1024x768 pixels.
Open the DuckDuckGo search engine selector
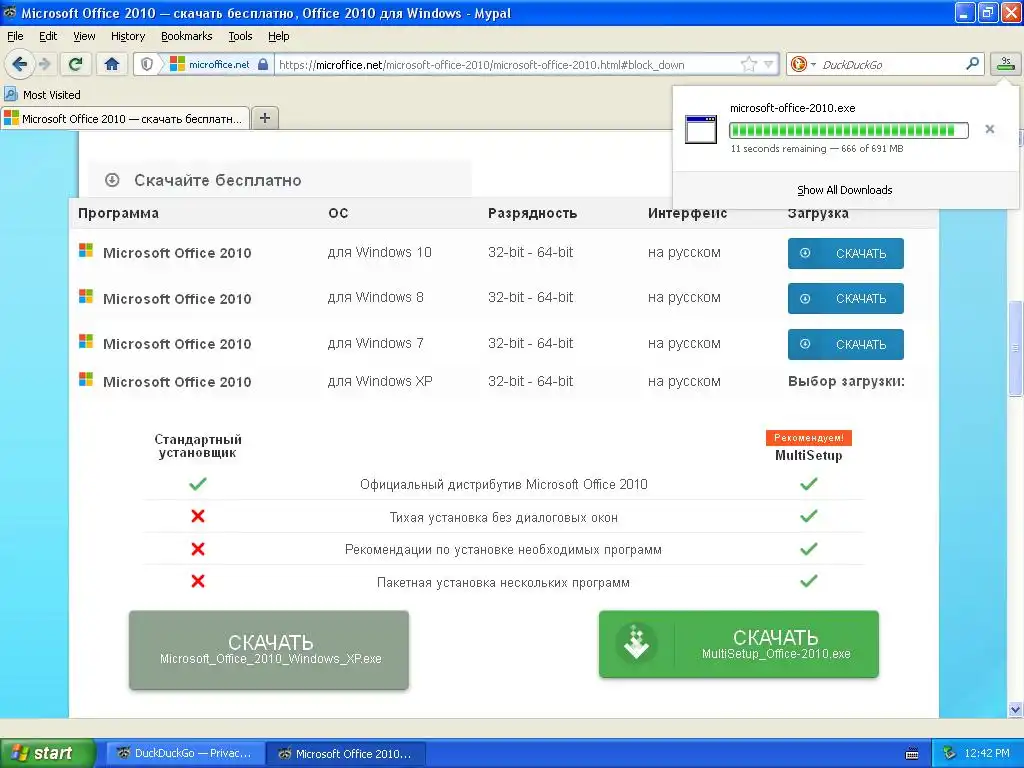(803, 64)
